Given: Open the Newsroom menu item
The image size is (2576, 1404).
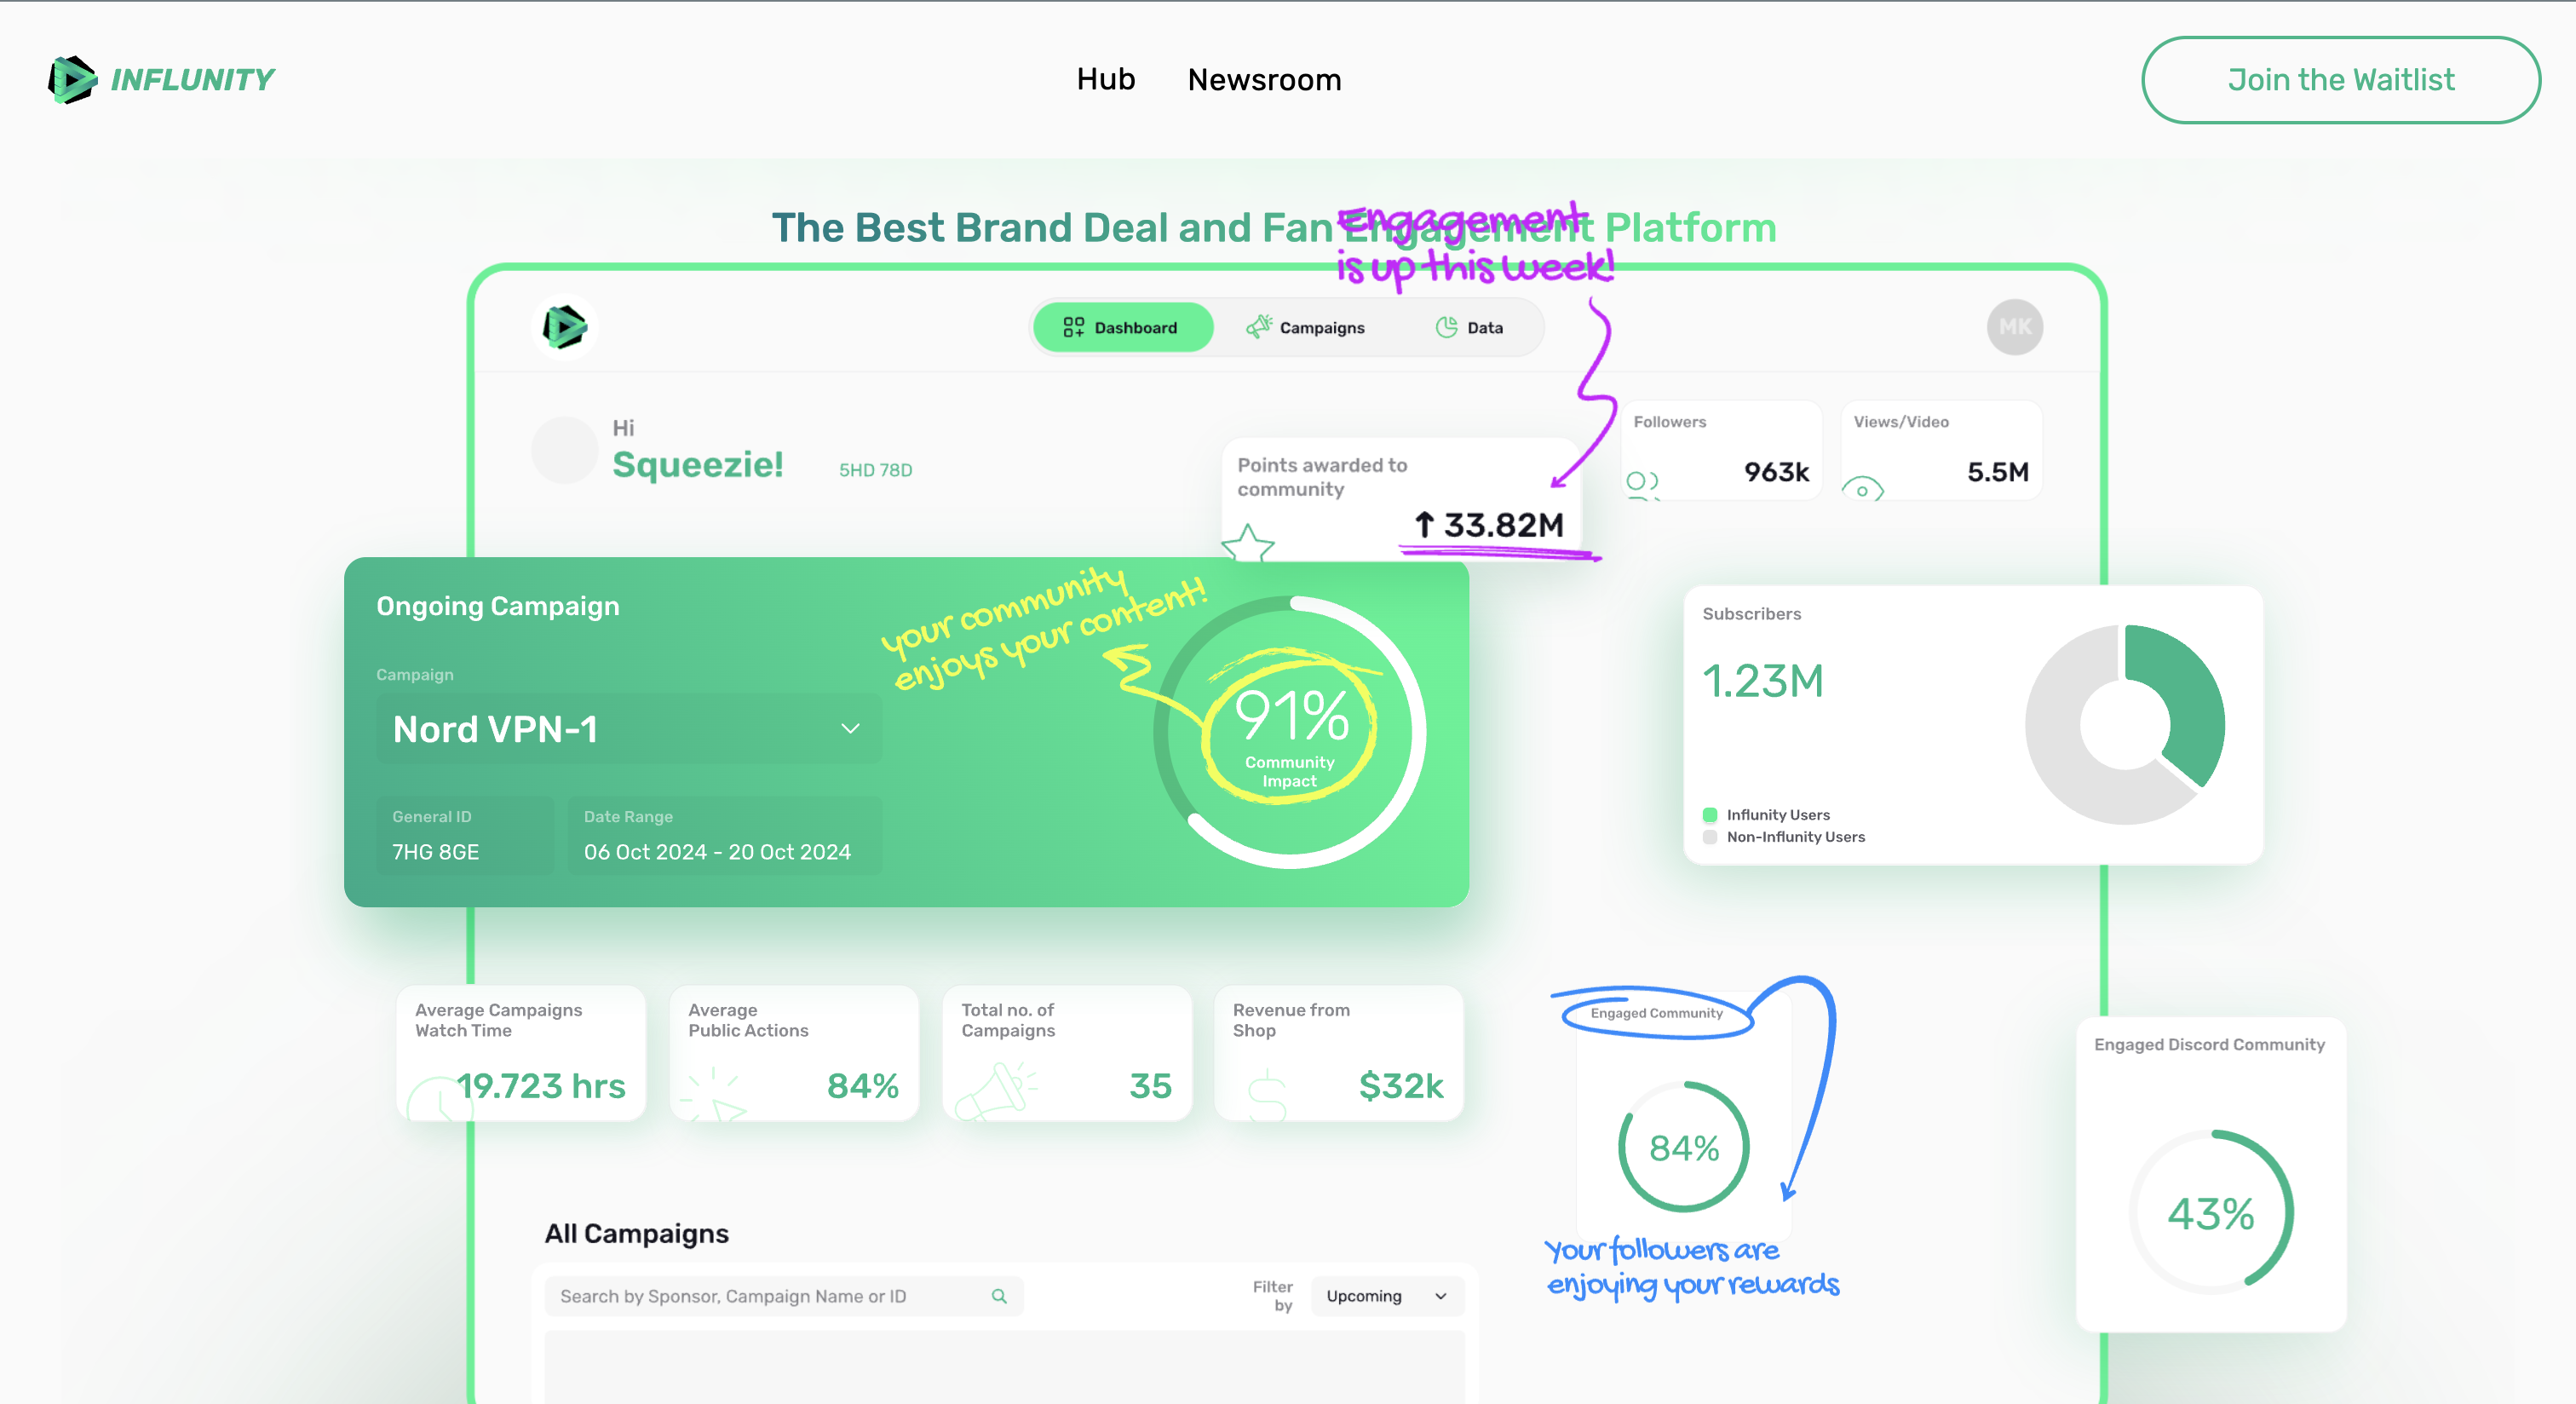Looking at the screenshot, I should click(1264, 80).
